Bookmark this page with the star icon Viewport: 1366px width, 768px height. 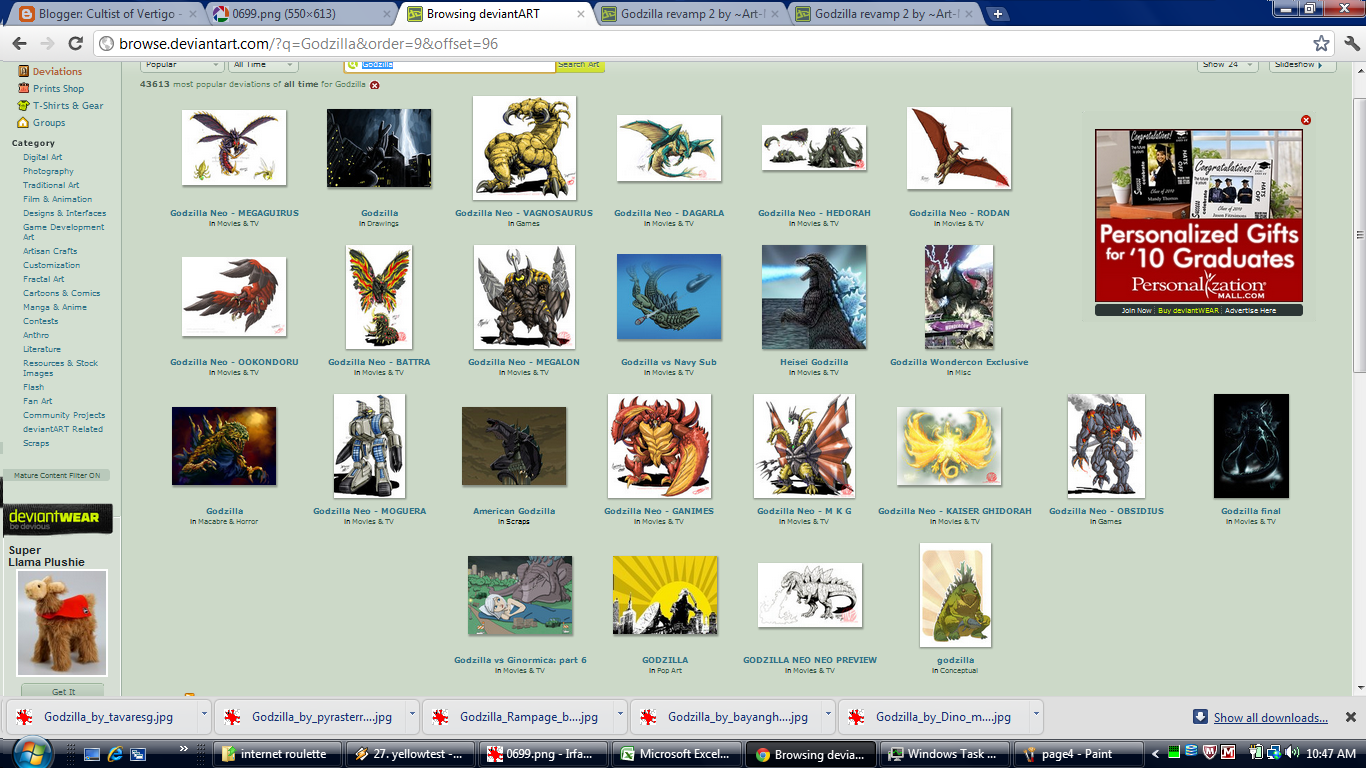coord(1321,44)
